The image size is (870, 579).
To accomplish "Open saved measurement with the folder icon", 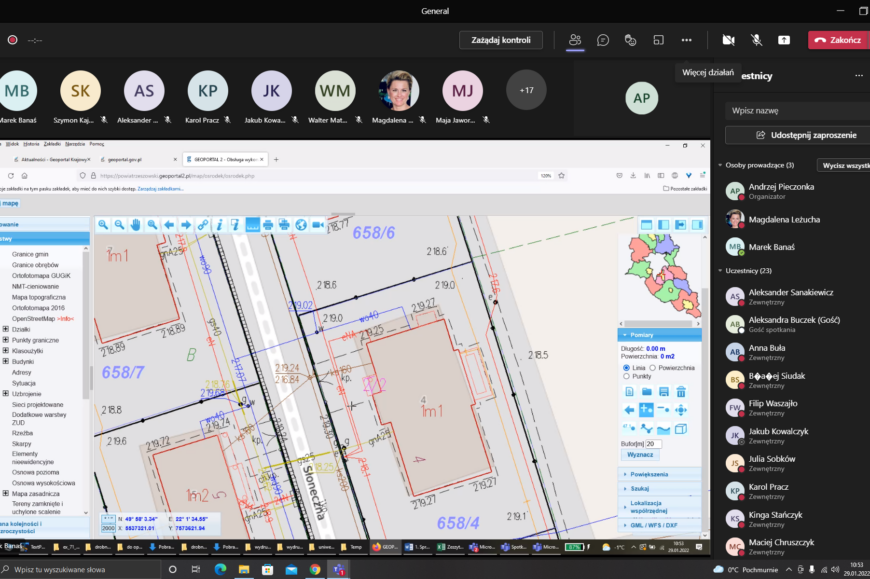I will click(x=646, y=392).
